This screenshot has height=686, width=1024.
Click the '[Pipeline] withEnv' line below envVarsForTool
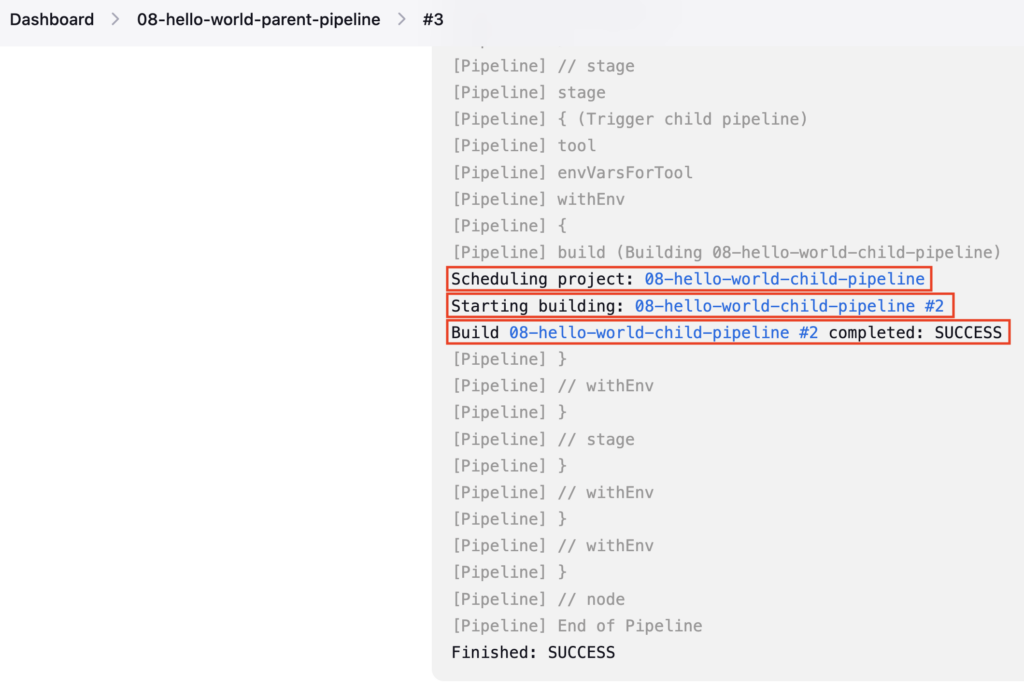pos(539,199)
